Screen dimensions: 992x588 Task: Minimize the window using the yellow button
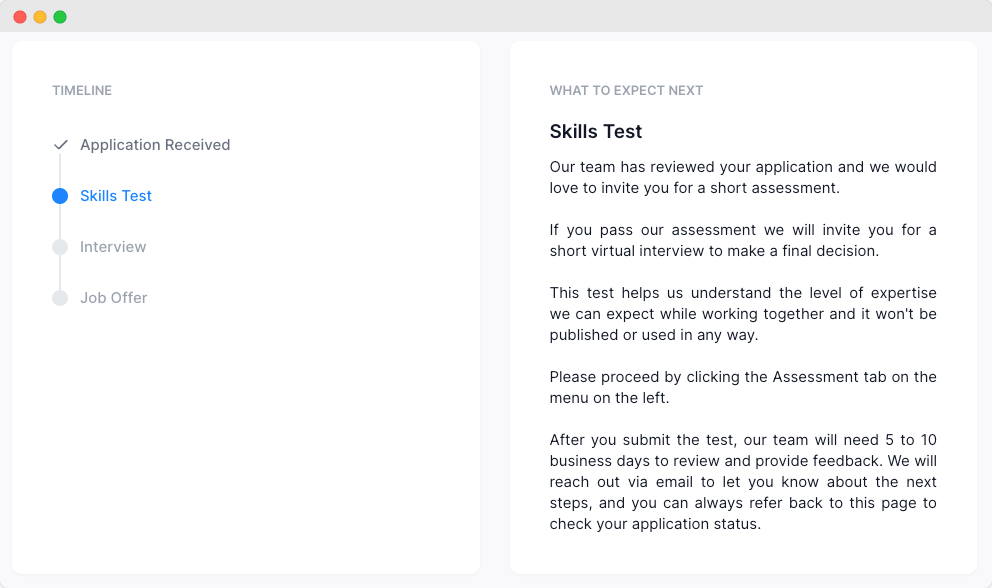point(40,17)
